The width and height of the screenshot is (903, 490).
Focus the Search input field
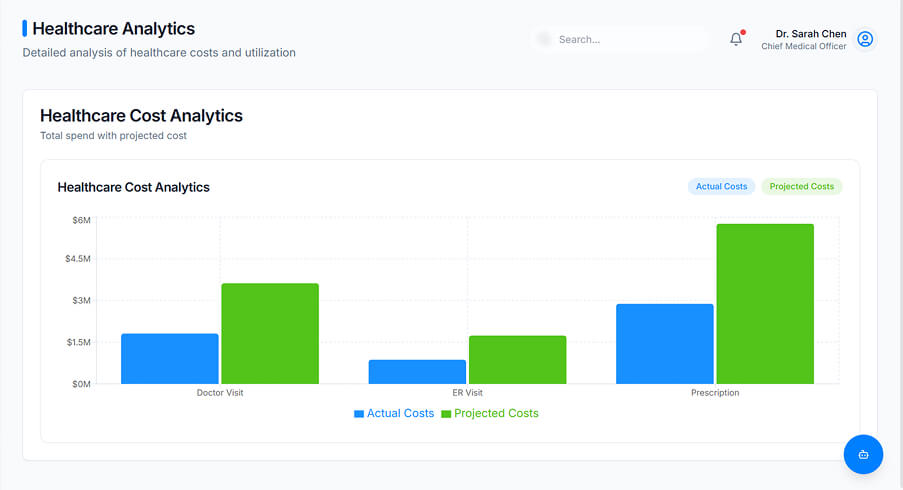628,39
